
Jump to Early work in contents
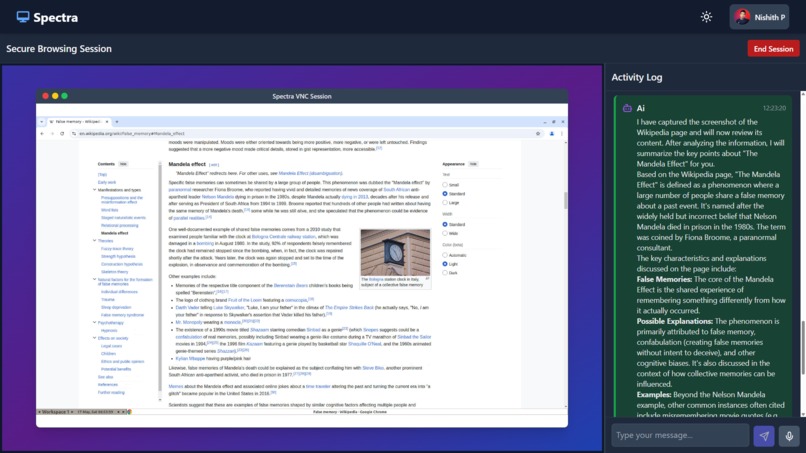coord(107,182)
